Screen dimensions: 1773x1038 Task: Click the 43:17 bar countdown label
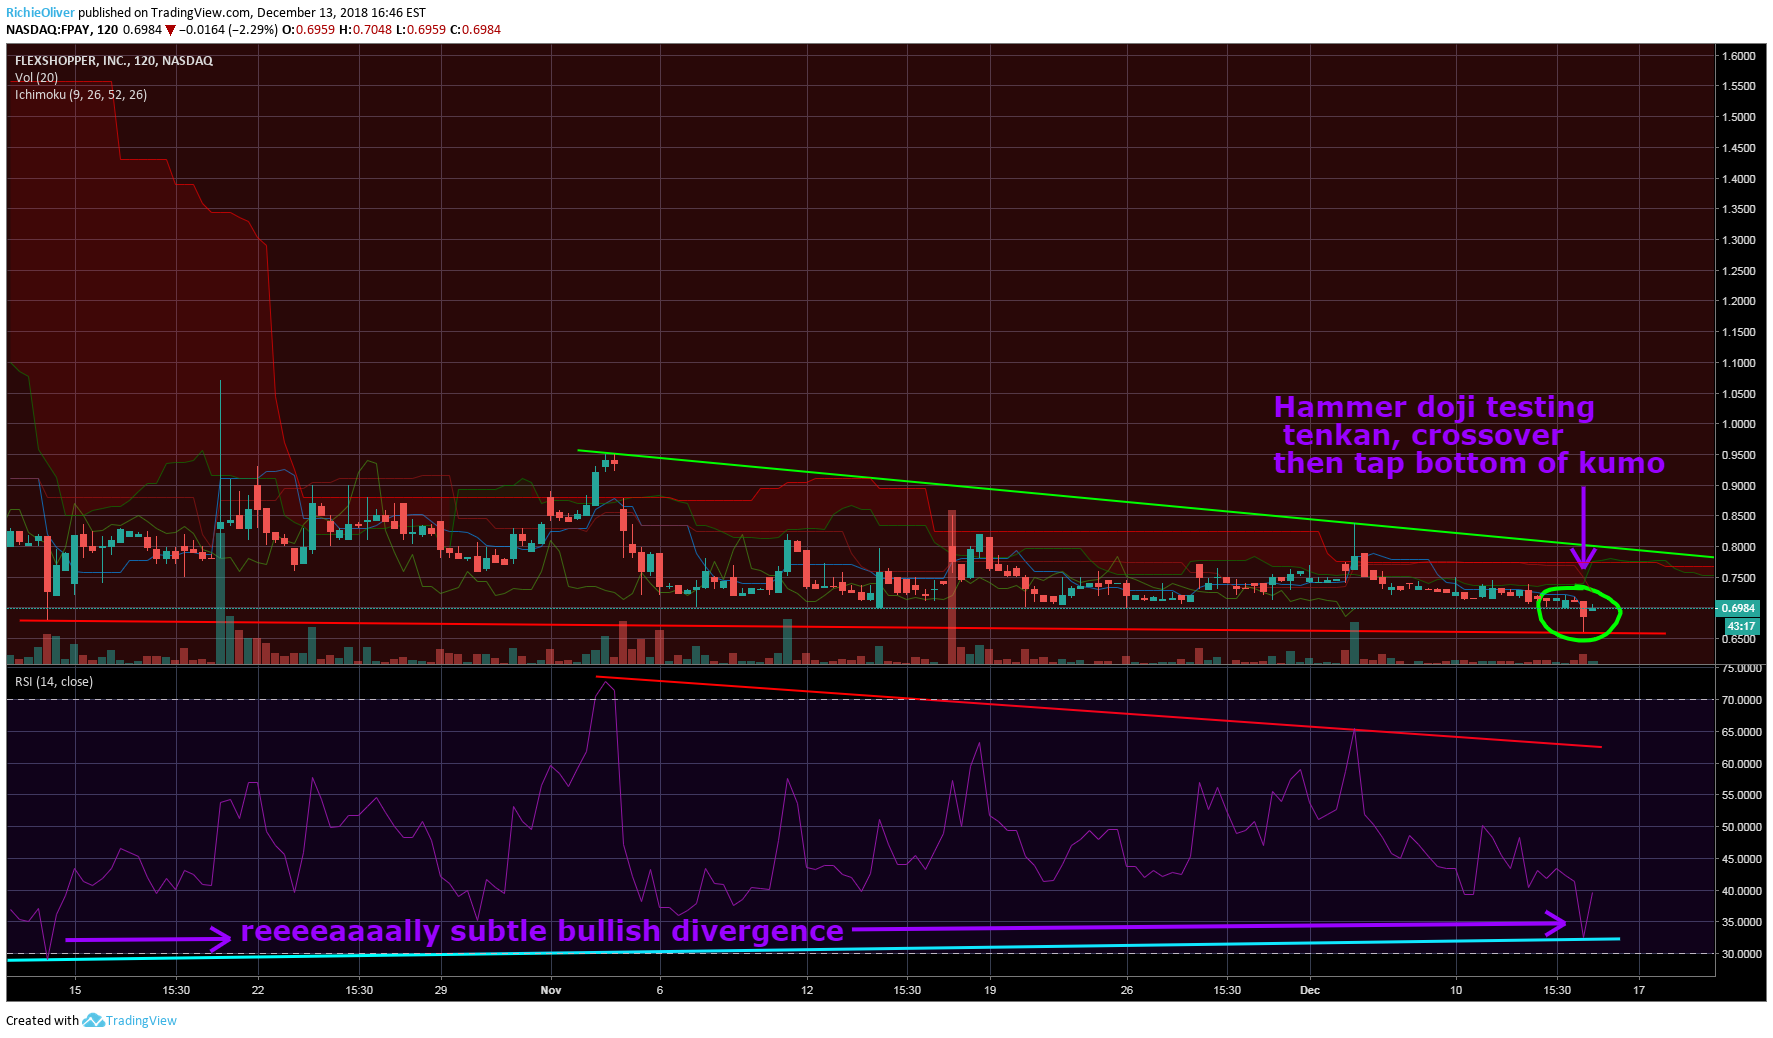1741,626
